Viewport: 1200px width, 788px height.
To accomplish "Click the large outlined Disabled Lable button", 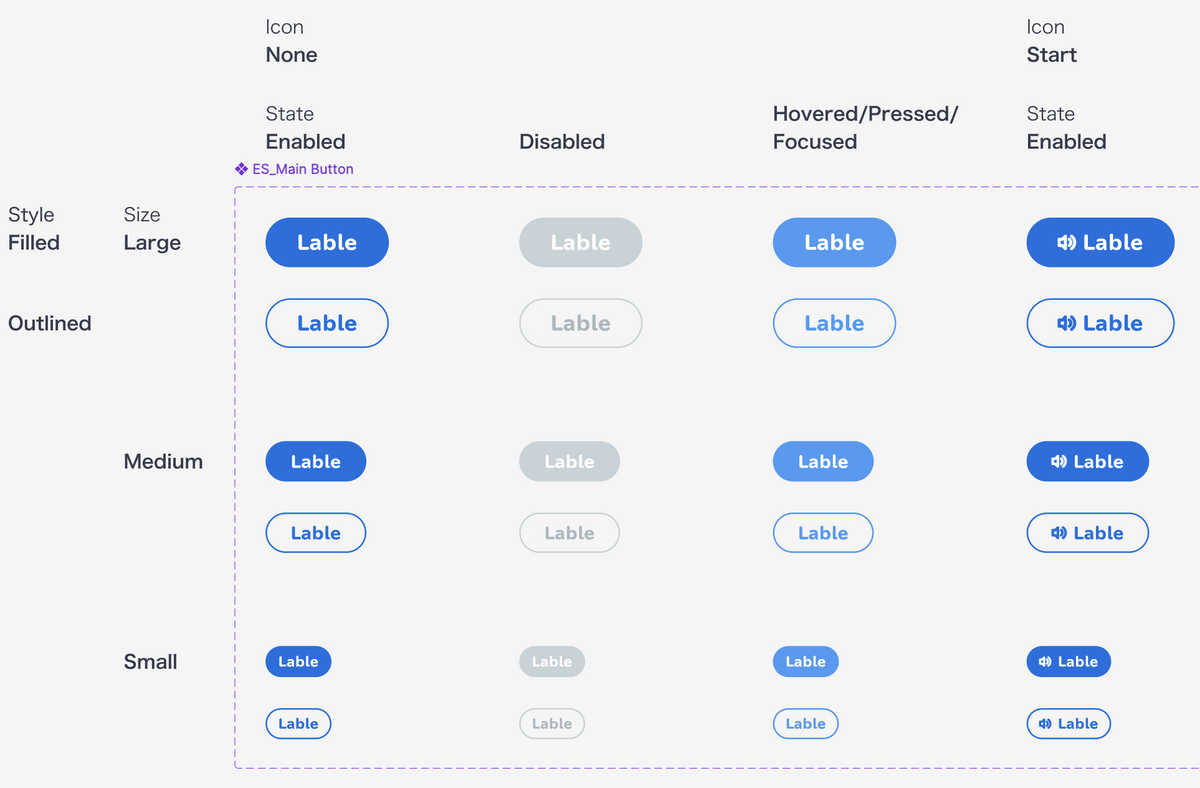I will click(x=580, y=323).
